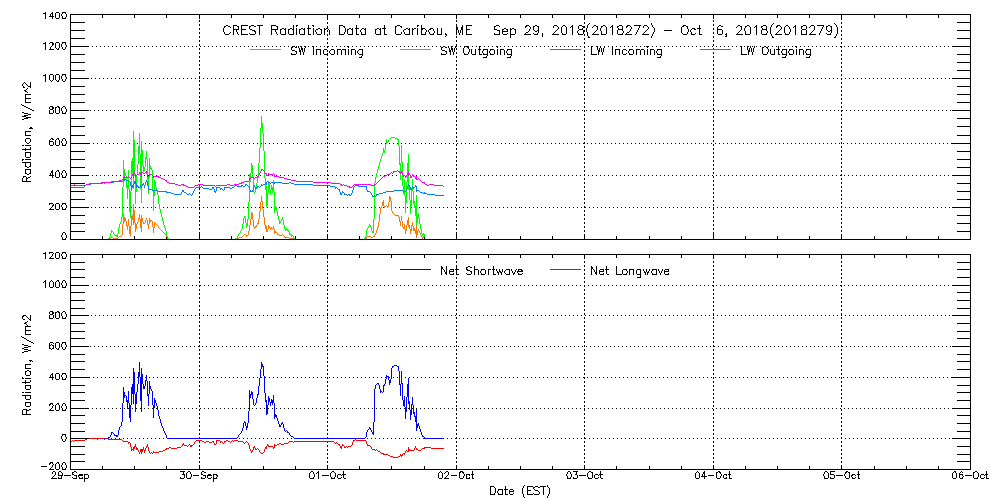Select the 03-Oct date tick label

[584, 477]
